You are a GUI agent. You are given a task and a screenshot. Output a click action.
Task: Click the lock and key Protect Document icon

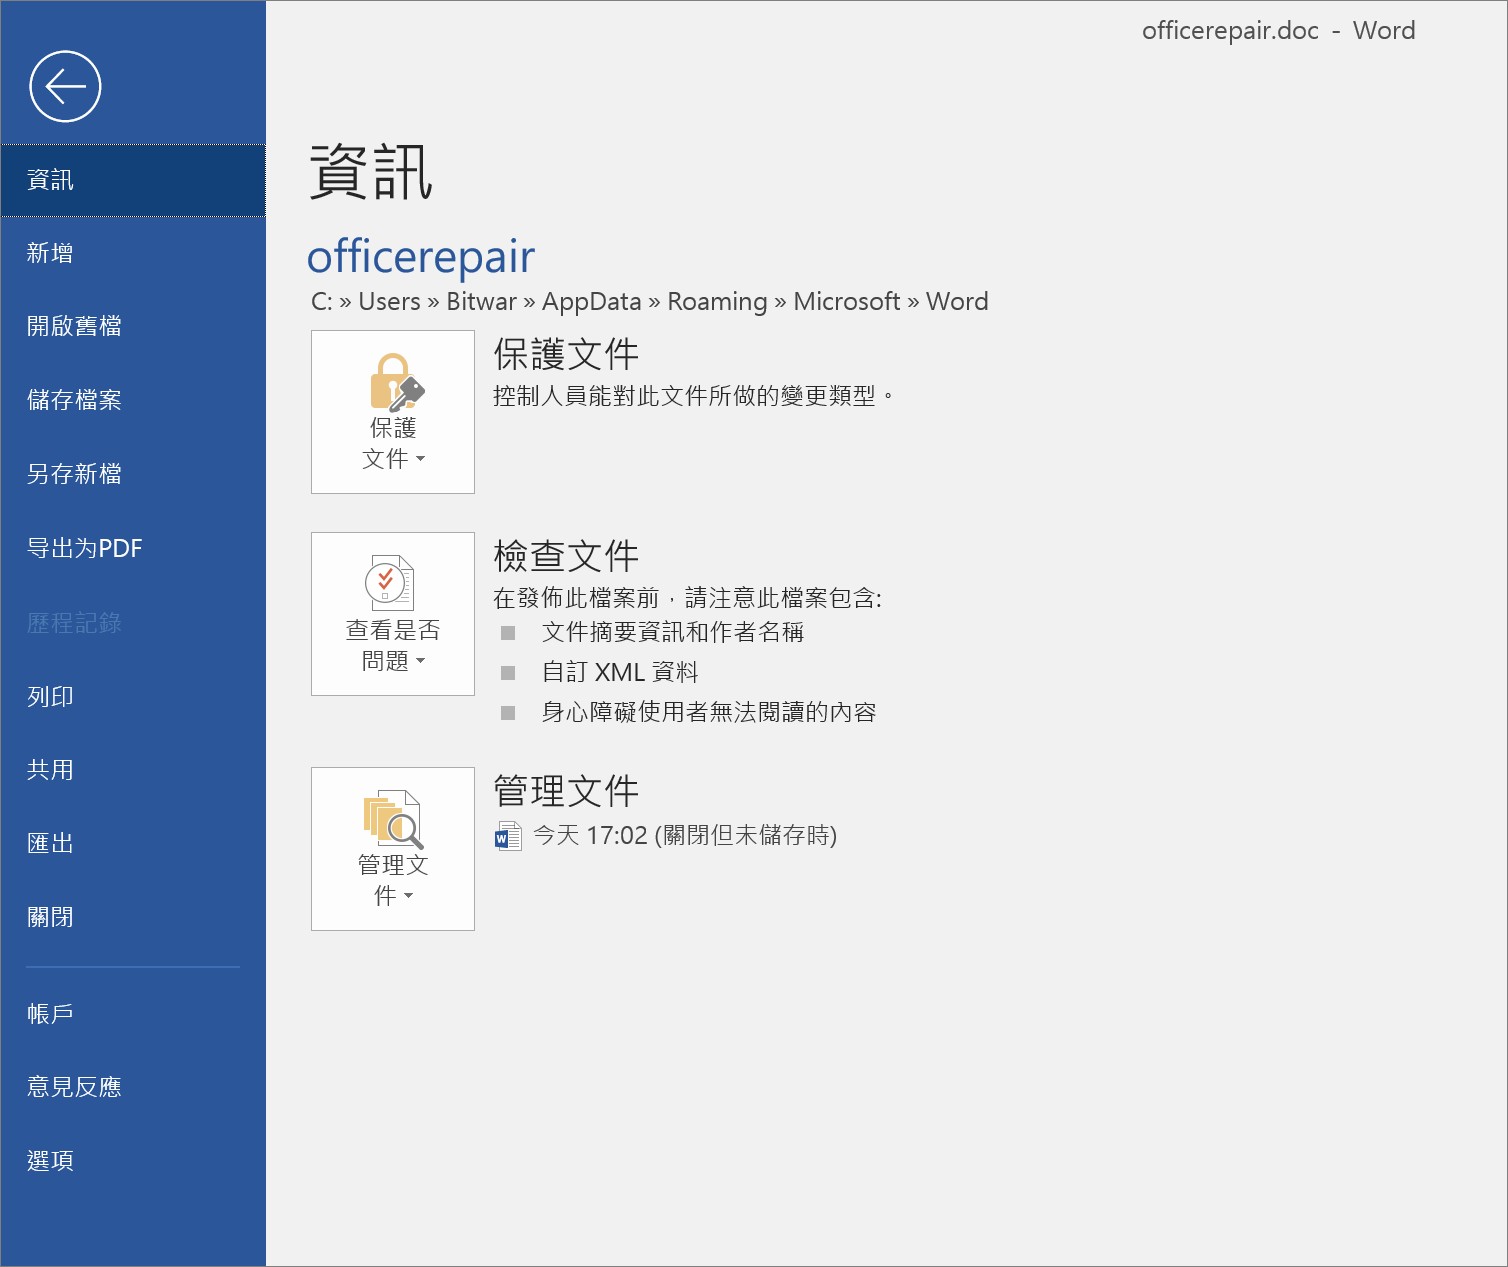(396, 382)
